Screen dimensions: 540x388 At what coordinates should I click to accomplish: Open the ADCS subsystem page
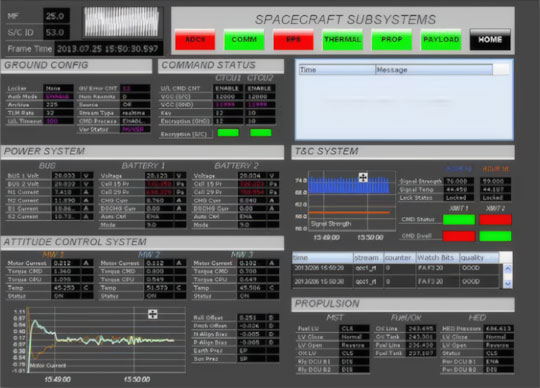pyautogui.click(x=195, y=40)
